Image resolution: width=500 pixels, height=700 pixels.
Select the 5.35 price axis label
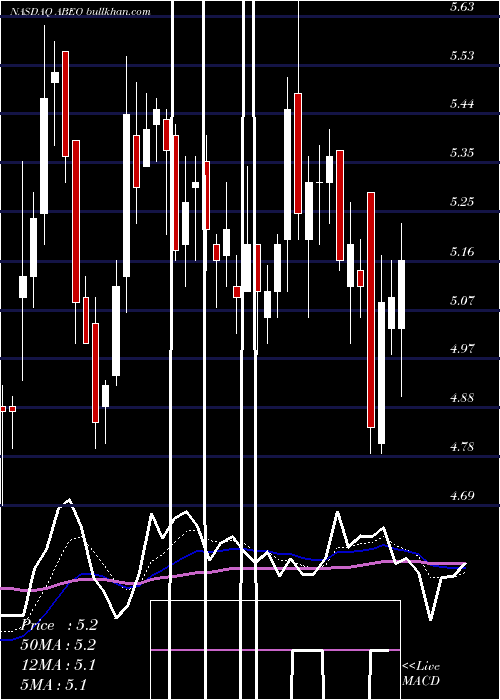click(462, 153)
